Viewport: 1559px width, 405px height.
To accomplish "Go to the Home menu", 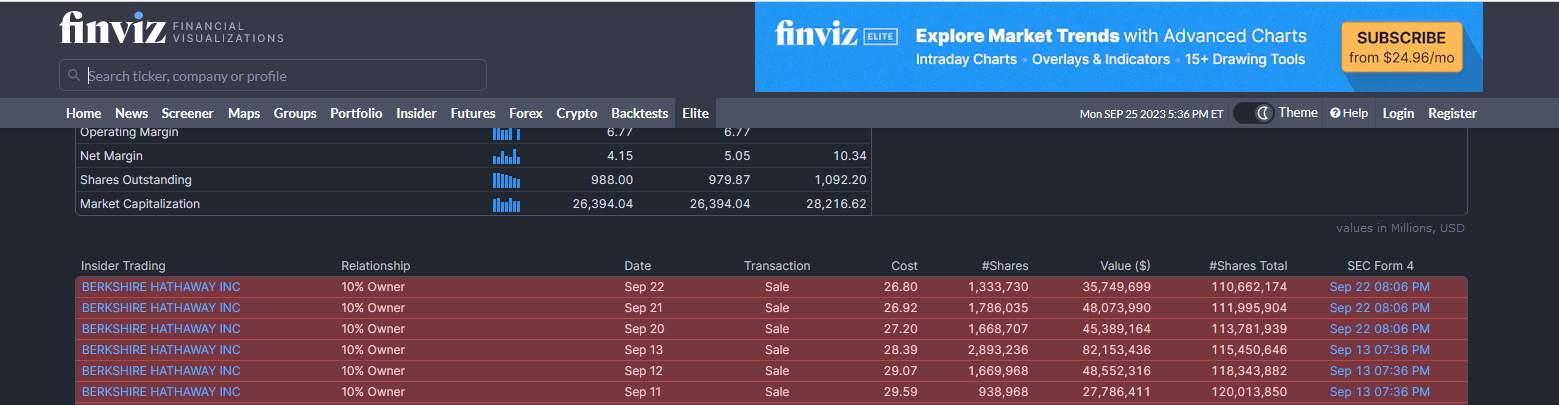I will coord(84,113).
